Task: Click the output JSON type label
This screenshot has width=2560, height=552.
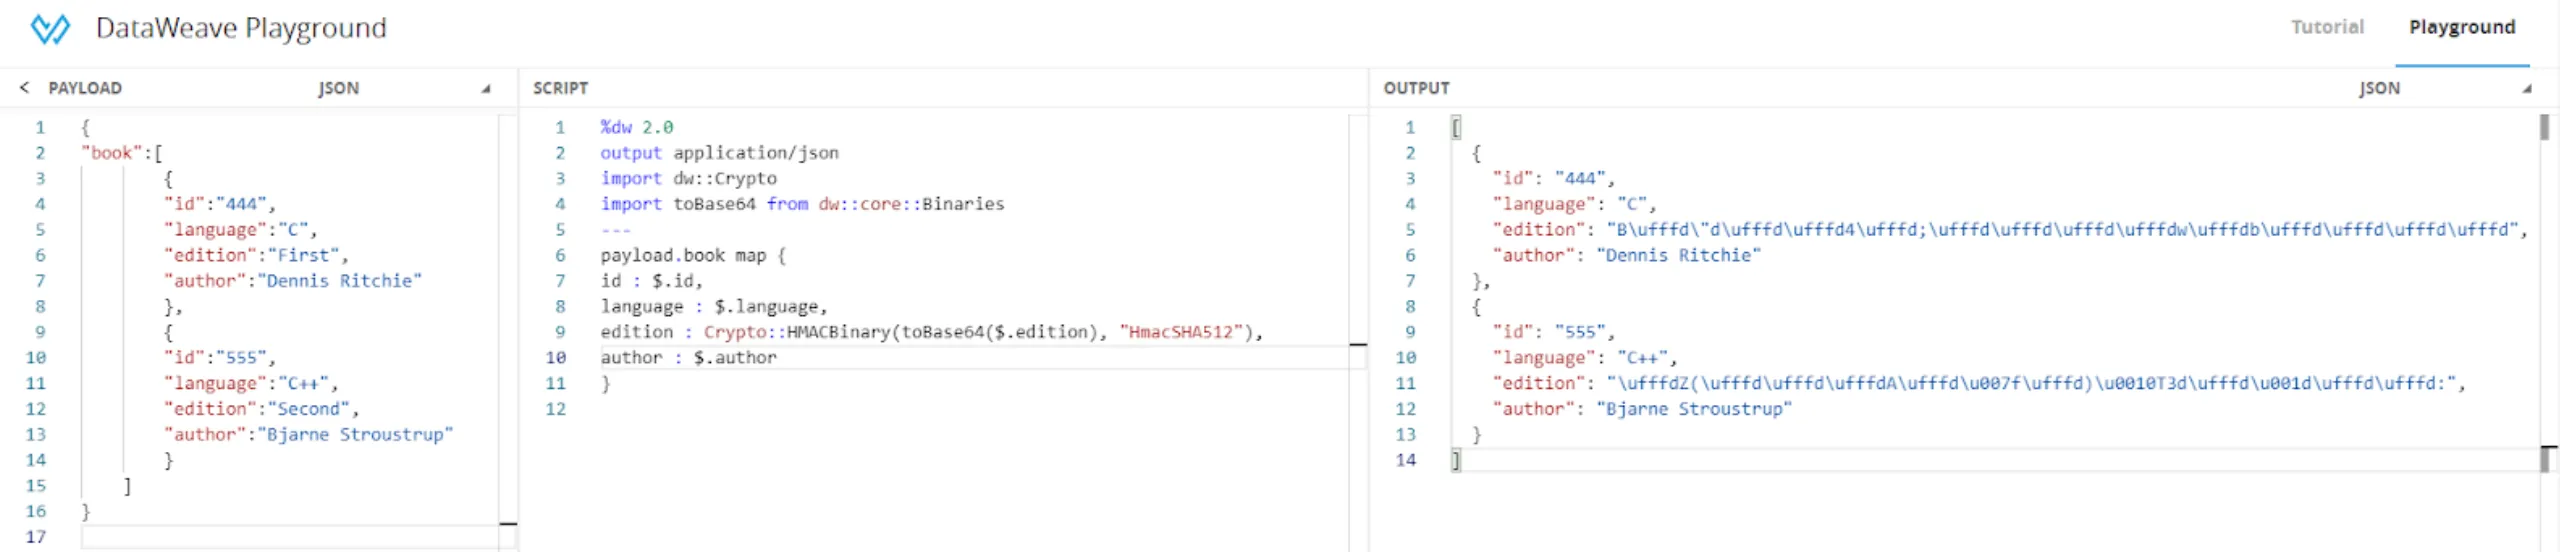Action: coord(2379,88)
